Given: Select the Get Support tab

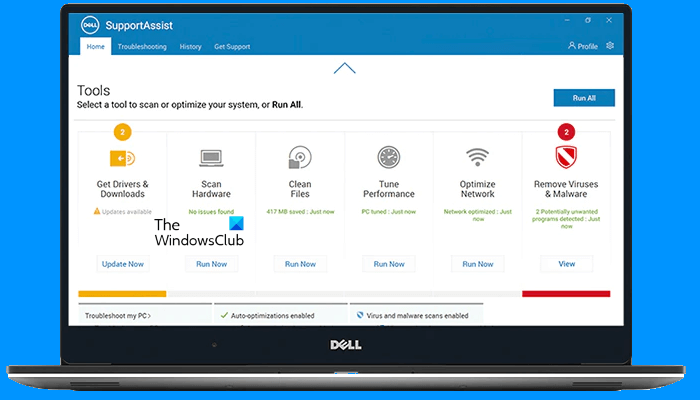Looking at the screenshot, I should (232, 46).
